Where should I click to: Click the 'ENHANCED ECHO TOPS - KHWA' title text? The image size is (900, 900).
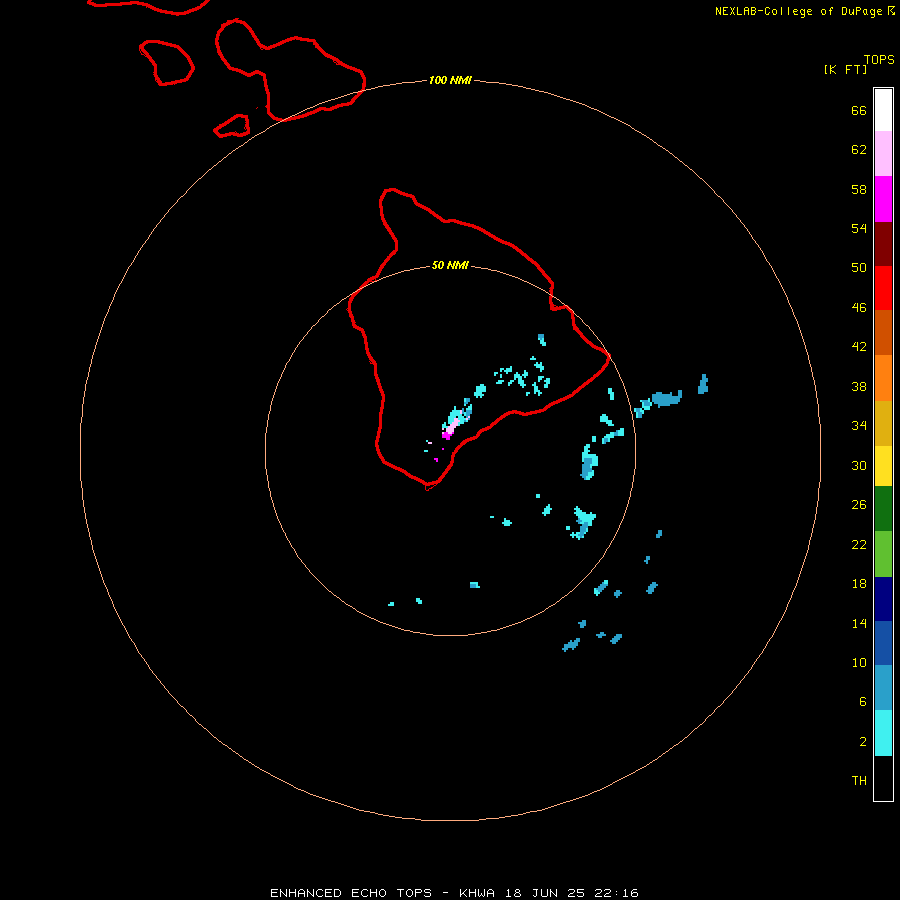(382, 893)
